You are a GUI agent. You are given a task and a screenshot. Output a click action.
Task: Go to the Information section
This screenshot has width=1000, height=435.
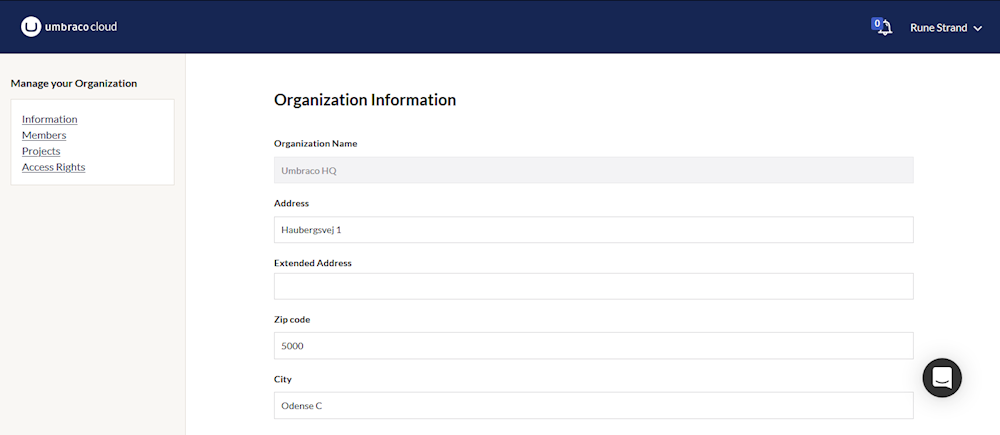49,119
